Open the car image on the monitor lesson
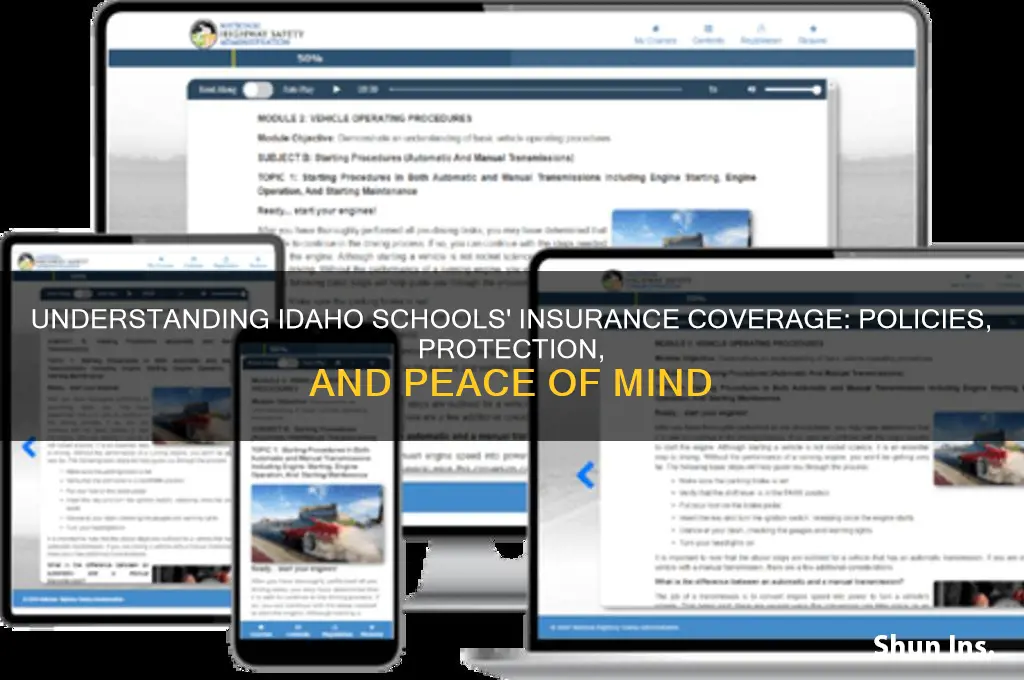The width and height of the screenshot is (1024, 680). click(681, 228)
